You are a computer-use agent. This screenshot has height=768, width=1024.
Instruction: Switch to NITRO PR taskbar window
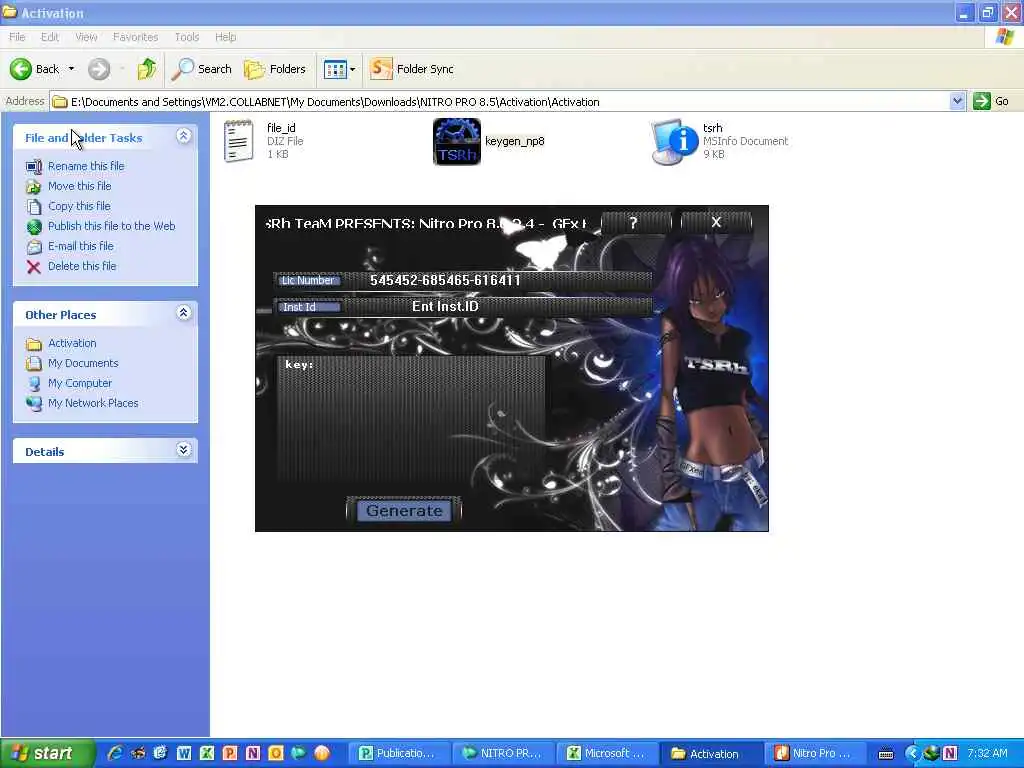(503, 754)
